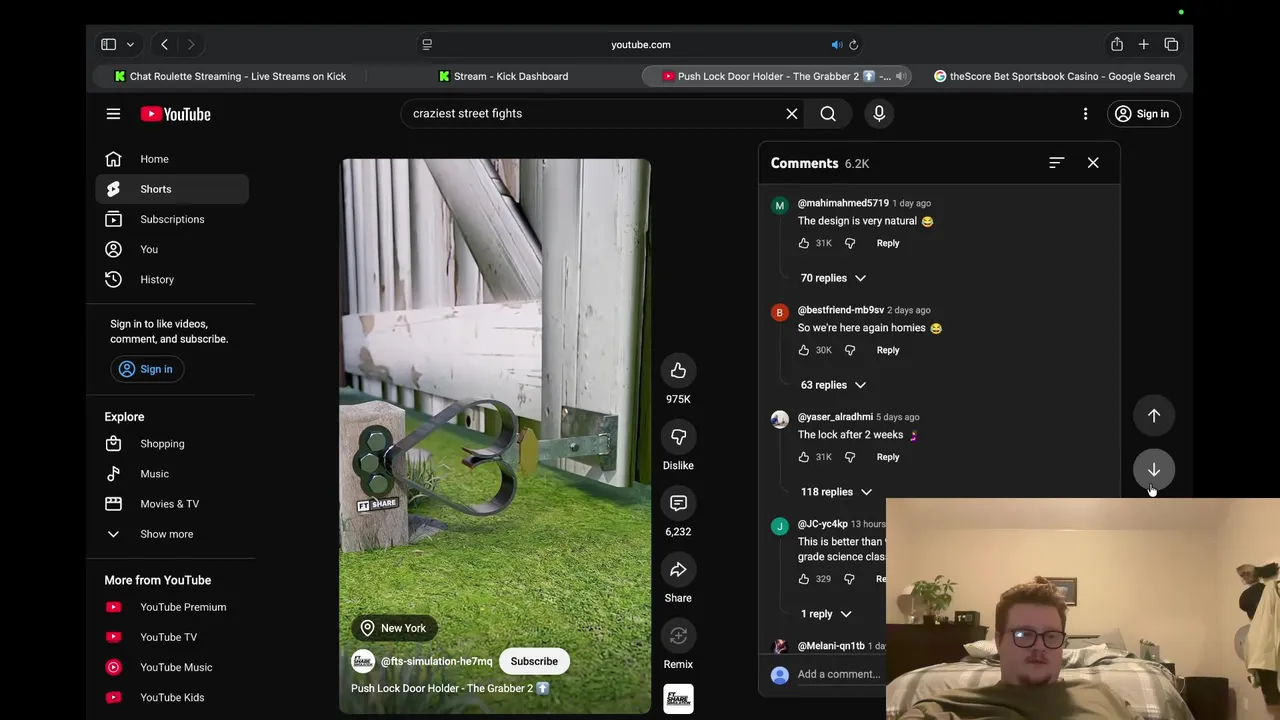Switch to Stream - Kick Dashboard tab
This screenshot has width=1280, height=720.
503,76
